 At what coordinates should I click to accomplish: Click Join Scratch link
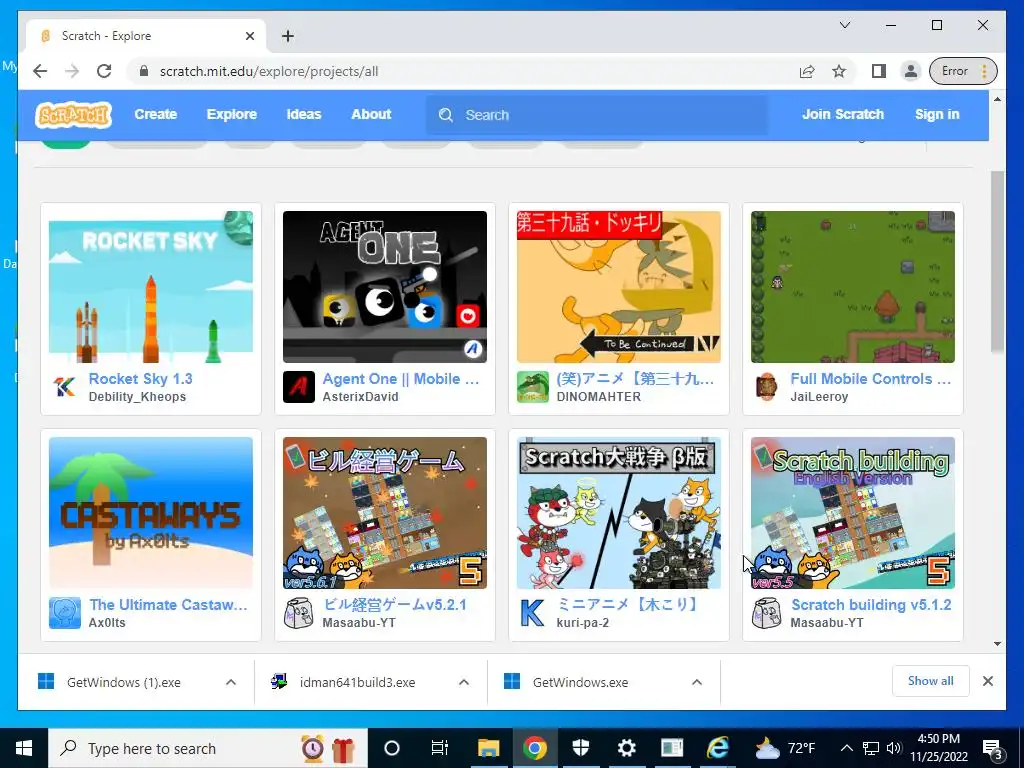coord(842,114)
